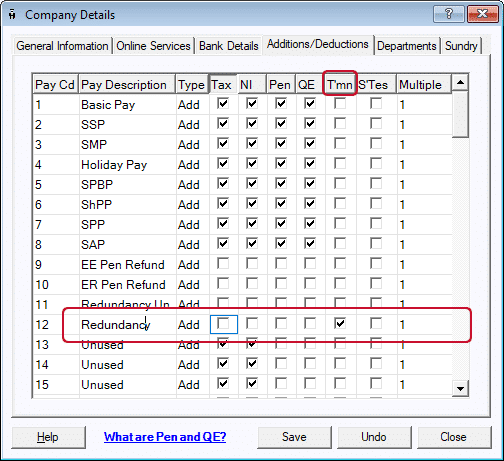Click the Undo button
The width and height of the screenshot is (504, 461).
point(374,437)
